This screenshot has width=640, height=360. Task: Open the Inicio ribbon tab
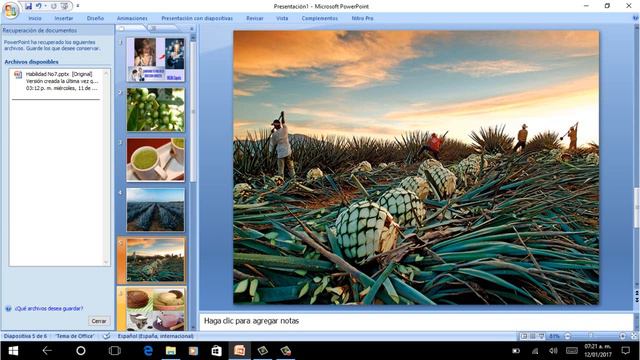click(35, 18)
